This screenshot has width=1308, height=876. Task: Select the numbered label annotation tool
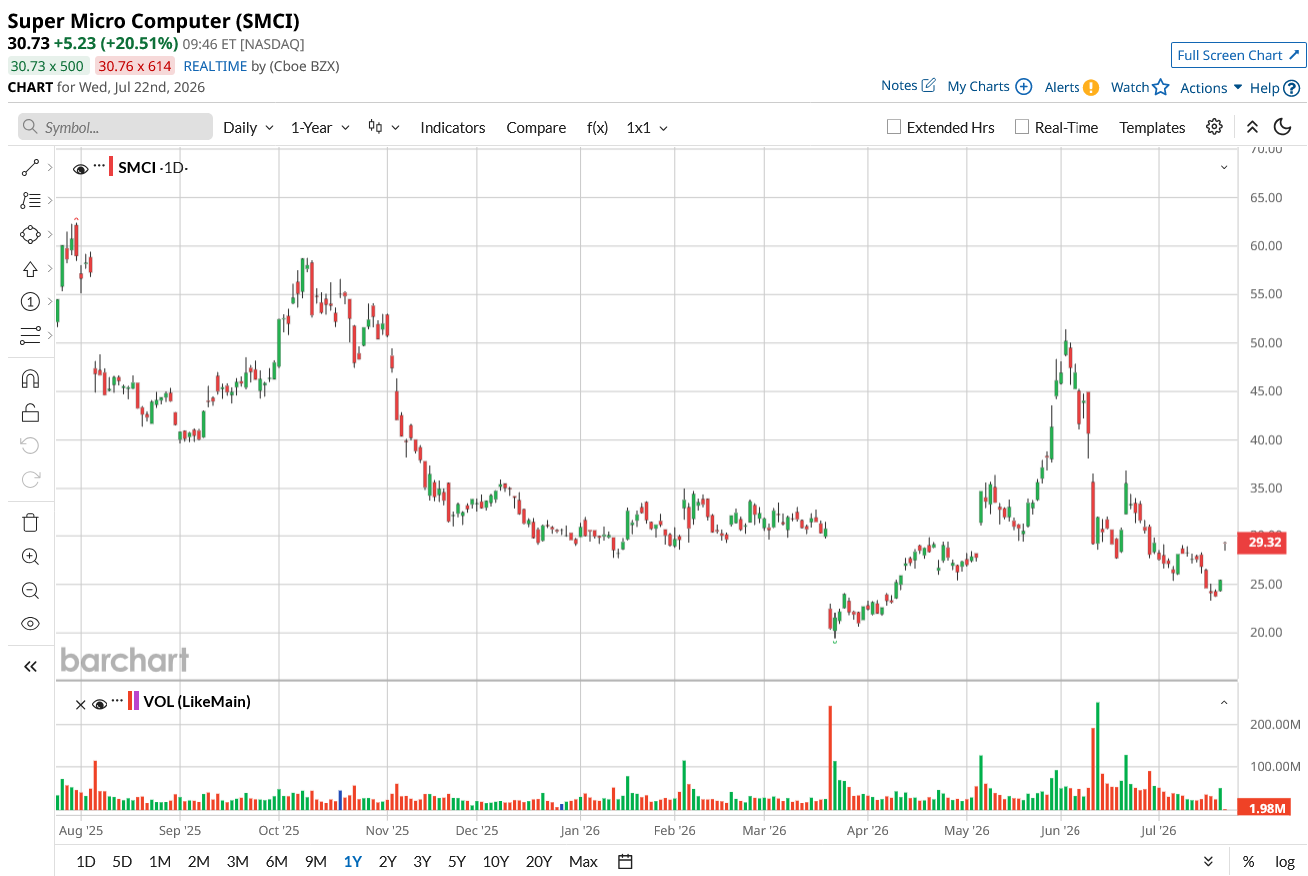(x=30, y=302)
